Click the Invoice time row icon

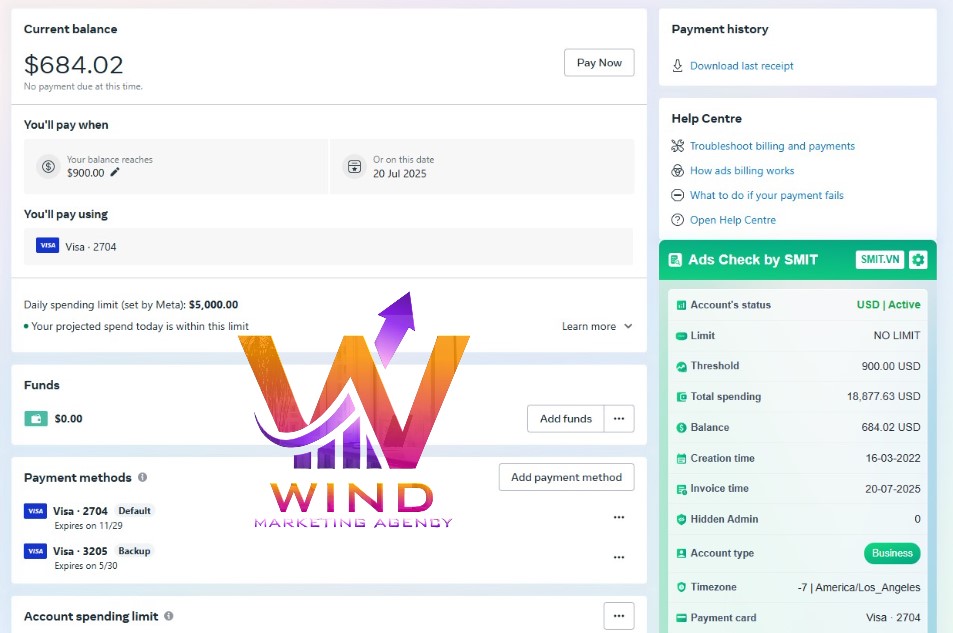681,489
